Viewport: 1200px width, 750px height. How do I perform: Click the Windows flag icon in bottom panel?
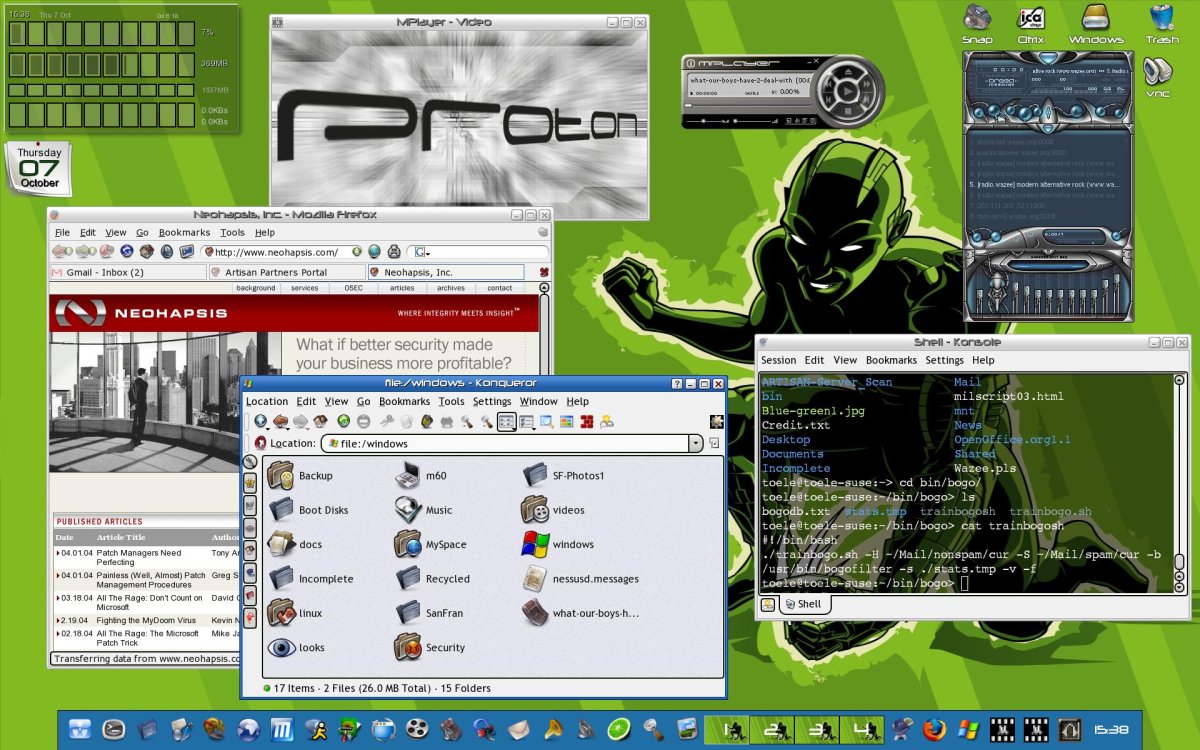coord(968,730)
